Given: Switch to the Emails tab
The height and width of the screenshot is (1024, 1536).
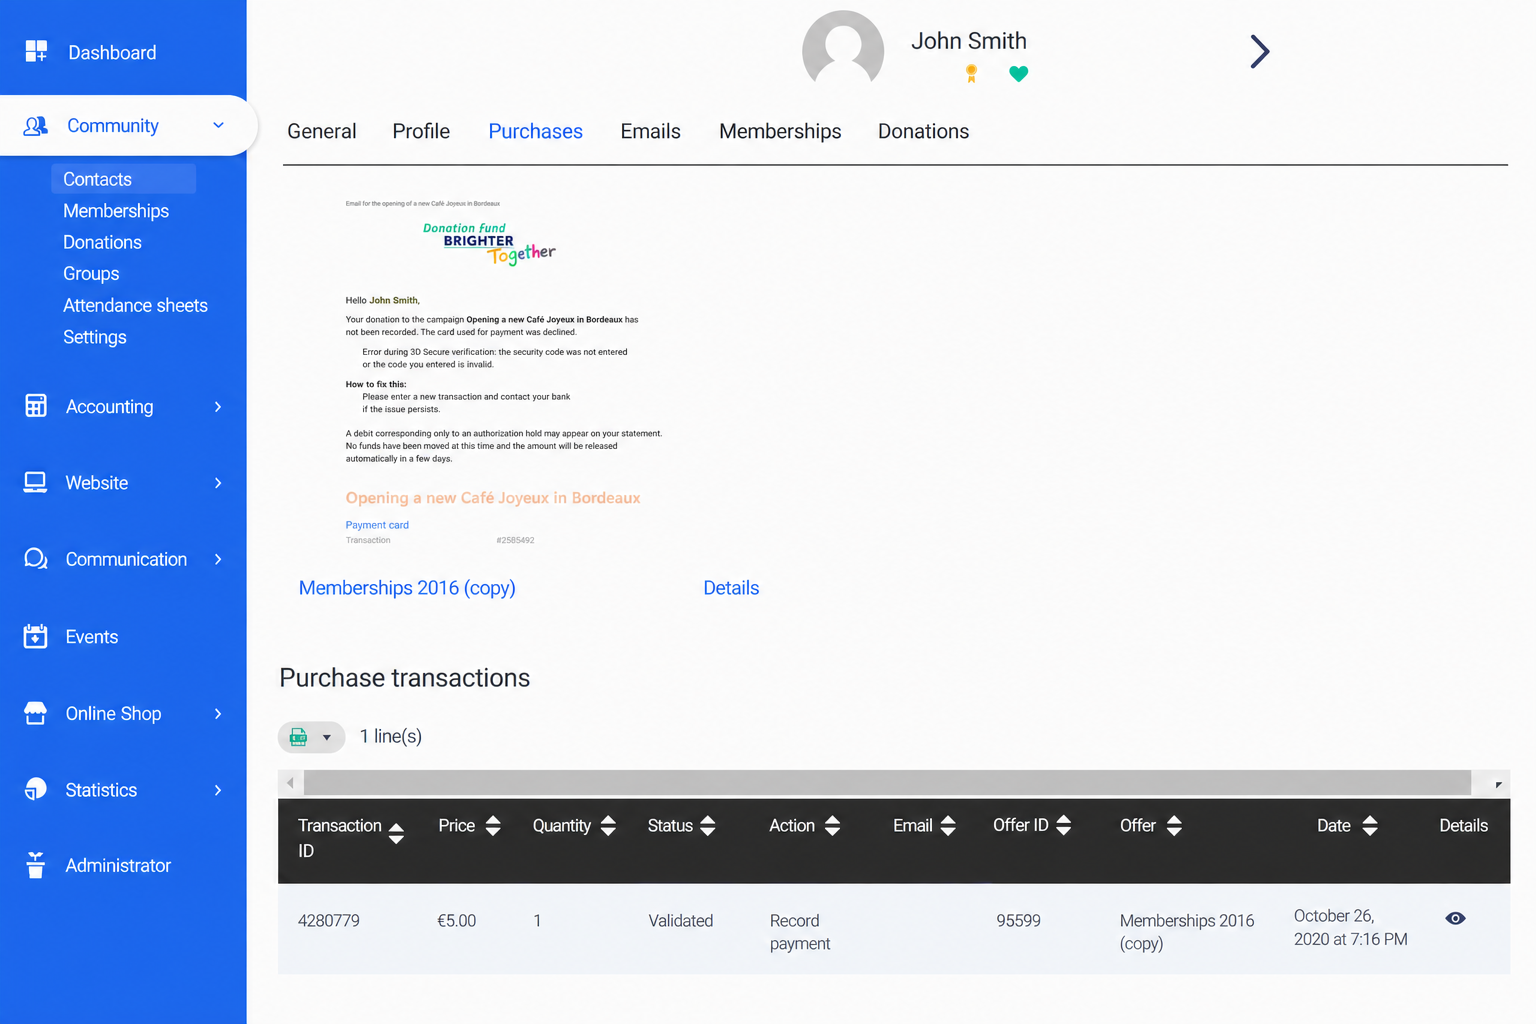Looking at the screenshot, I should point(650,131).
